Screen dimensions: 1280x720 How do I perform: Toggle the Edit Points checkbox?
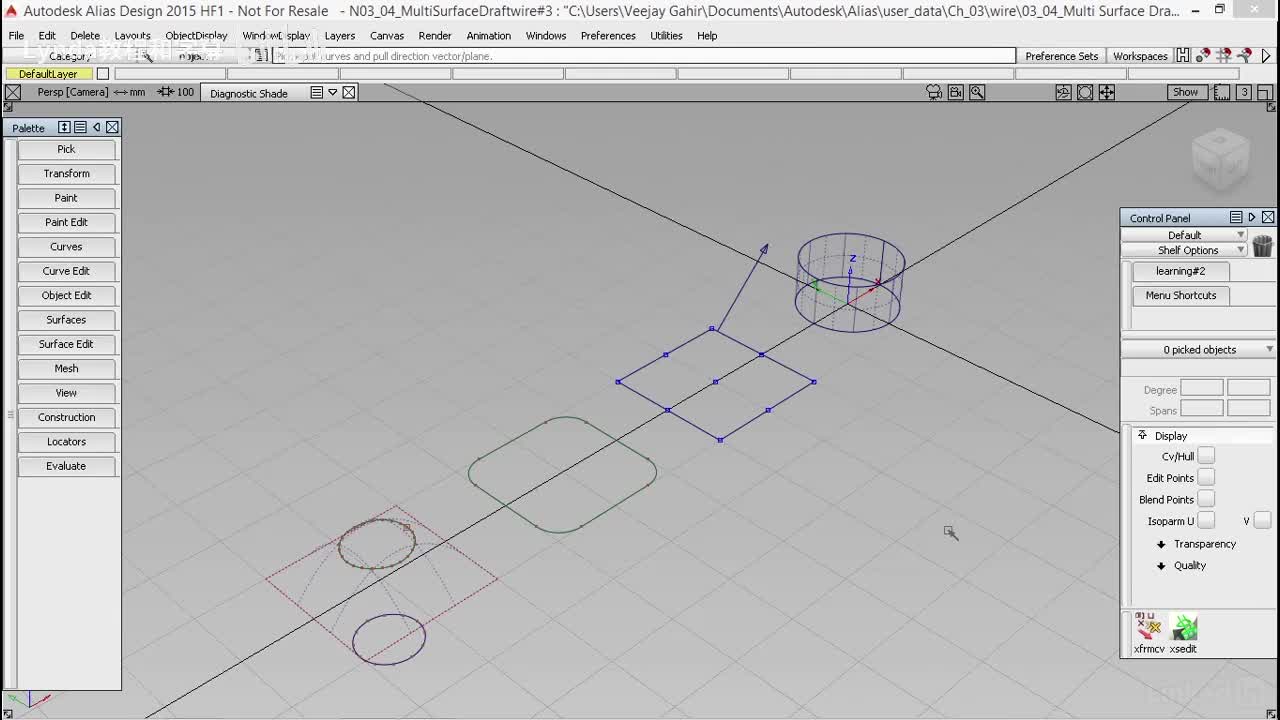[1206, 478]
